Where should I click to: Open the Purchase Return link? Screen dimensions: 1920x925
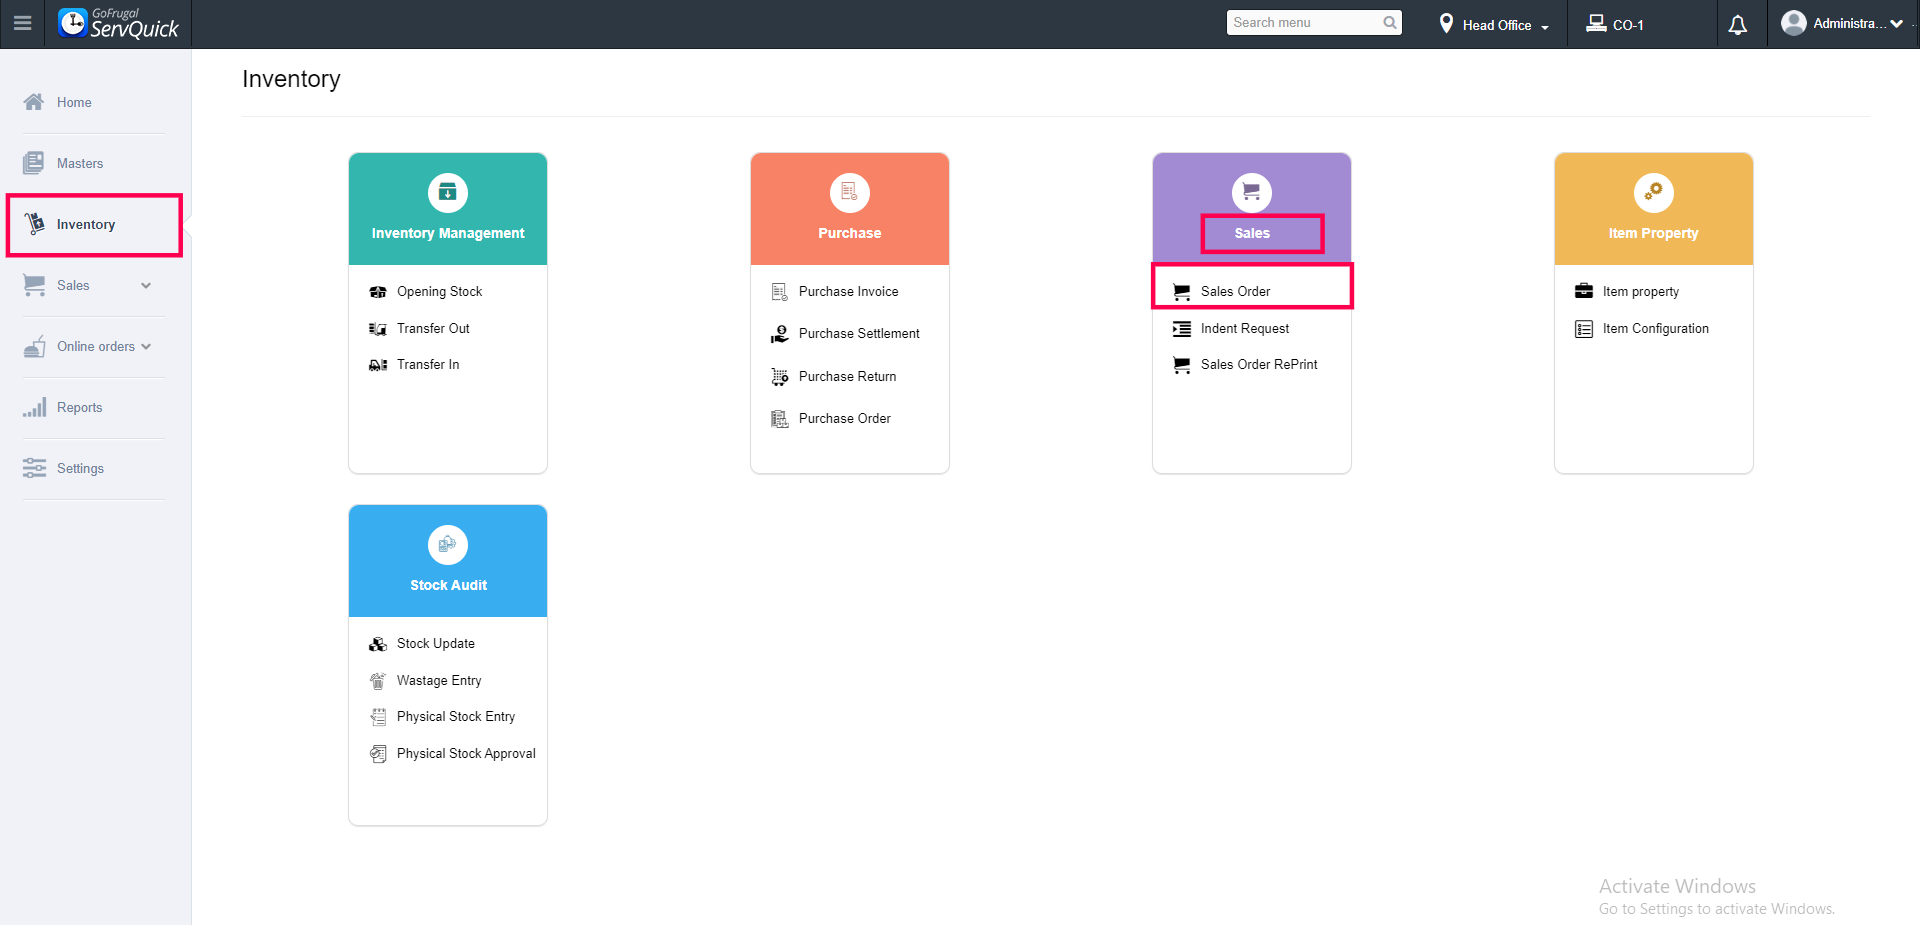point(848,377)
